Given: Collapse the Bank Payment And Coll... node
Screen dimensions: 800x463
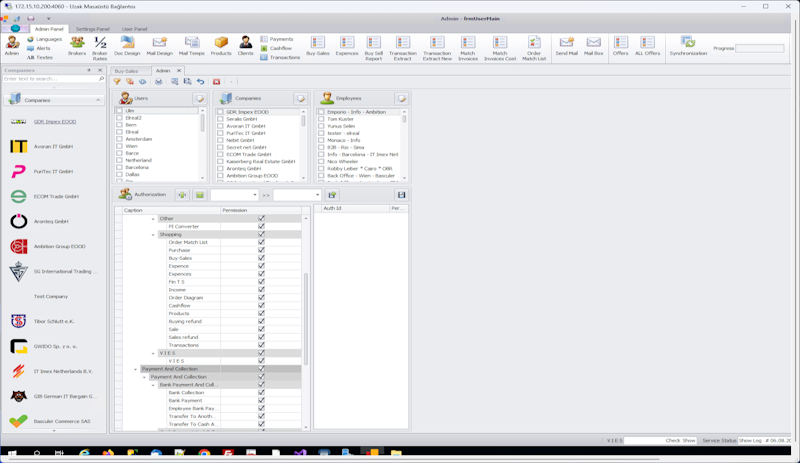Looking at the screenshot, I should pos(153,385).
